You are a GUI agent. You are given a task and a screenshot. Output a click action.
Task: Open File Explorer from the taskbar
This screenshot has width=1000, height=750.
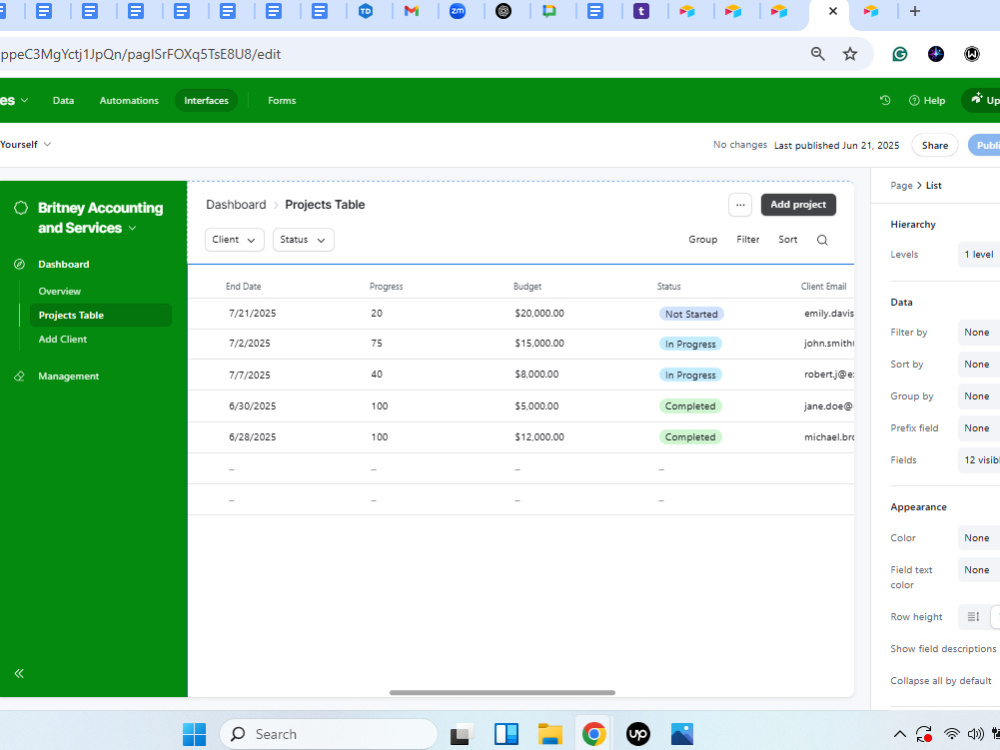point(549,734)
